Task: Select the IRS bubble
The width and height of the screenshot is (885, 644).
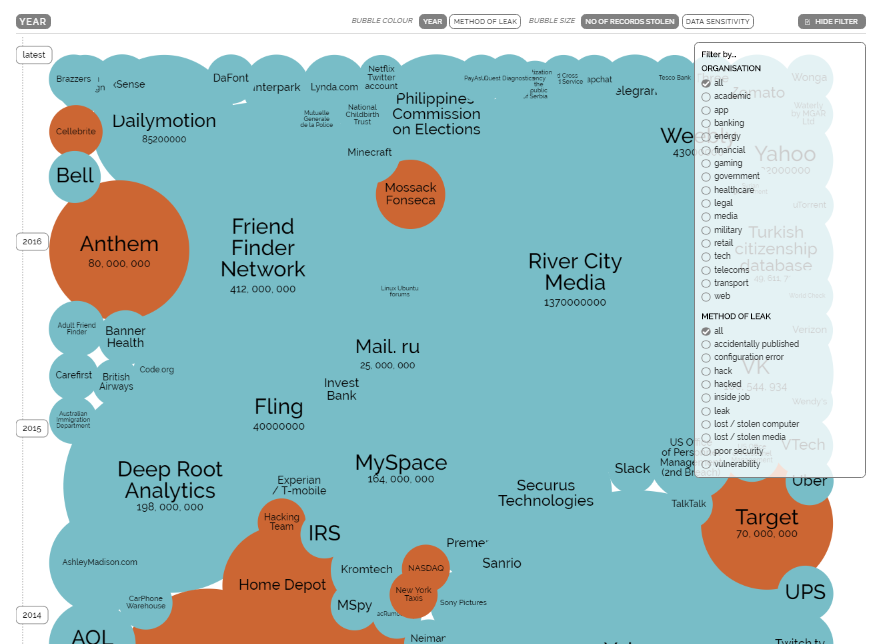Action: [325, 533]
